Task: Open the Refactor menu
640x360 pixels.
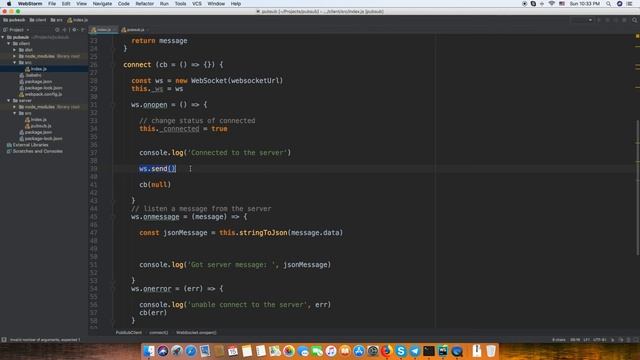Action: point(144,4)
